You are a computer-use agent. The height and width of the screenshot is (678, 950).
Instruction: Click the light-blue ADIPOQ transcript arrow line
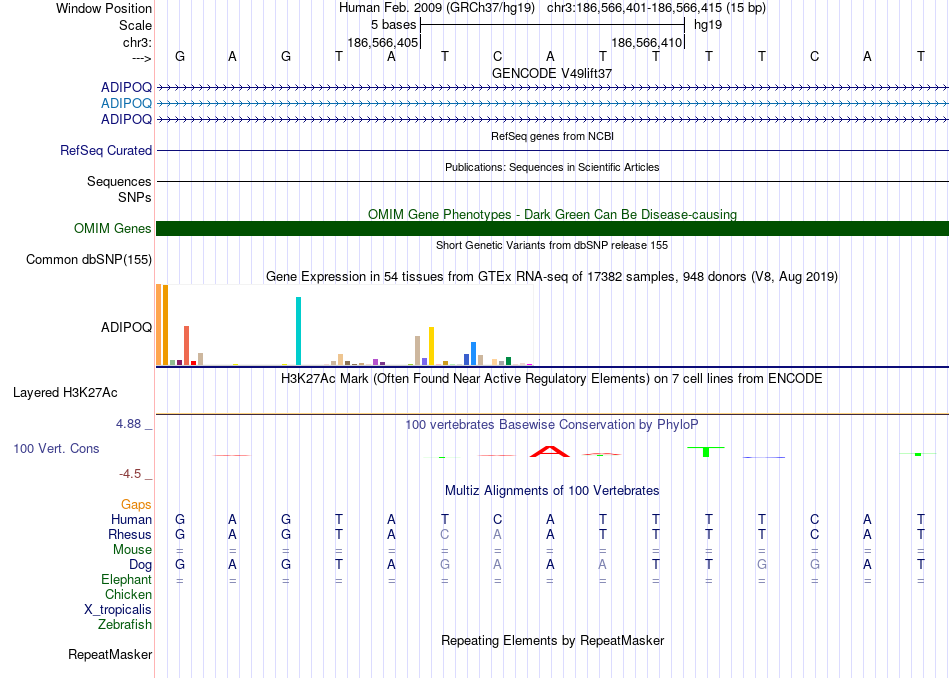(552, 104)
